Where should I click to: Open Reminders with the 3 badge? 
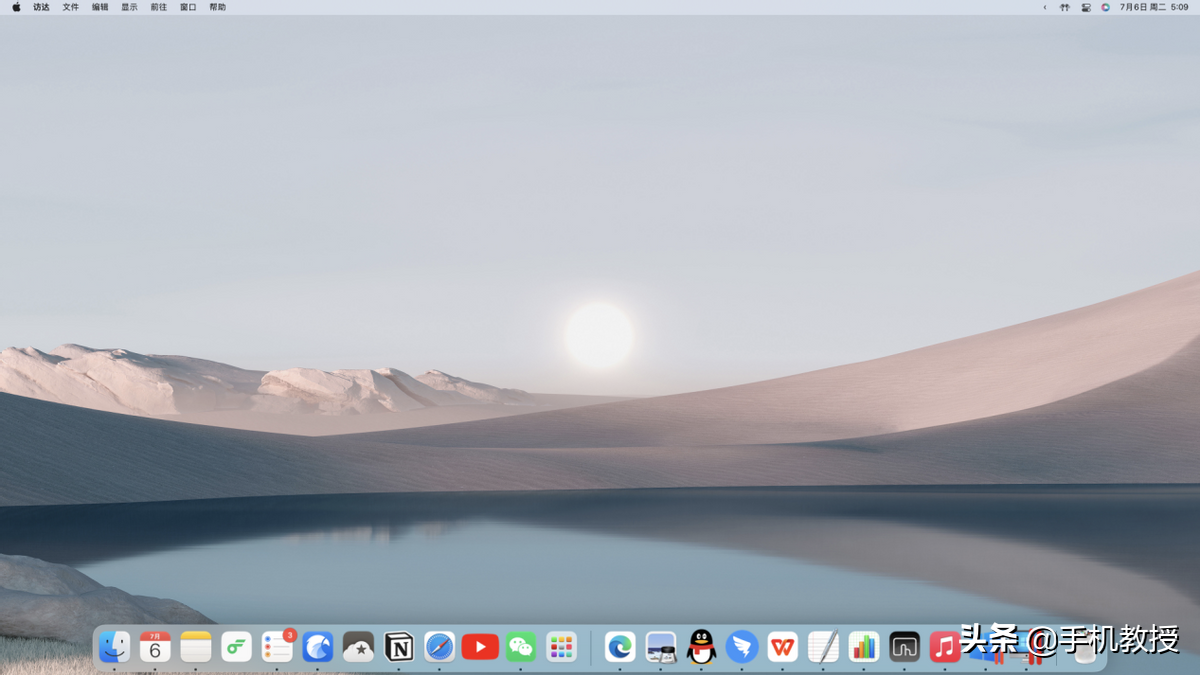tap(276, 647)
